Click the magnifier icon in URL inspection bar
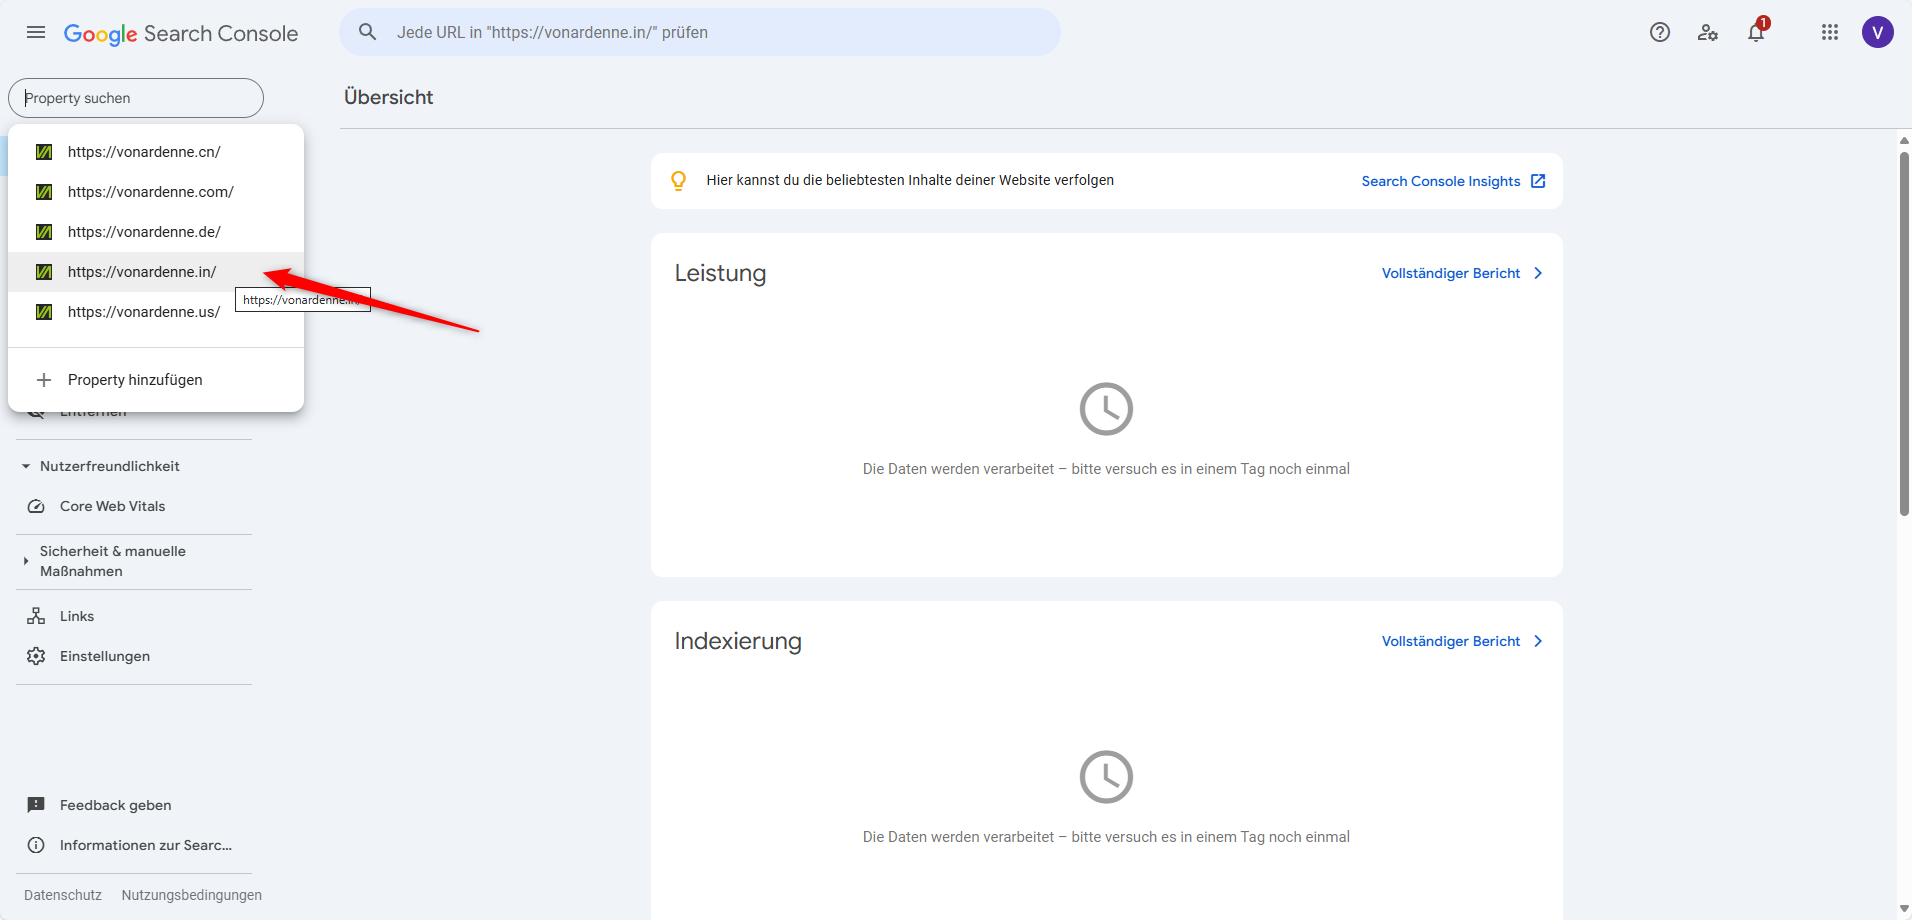Screen dimensions: 1912x920 click(x=368, y=32)
